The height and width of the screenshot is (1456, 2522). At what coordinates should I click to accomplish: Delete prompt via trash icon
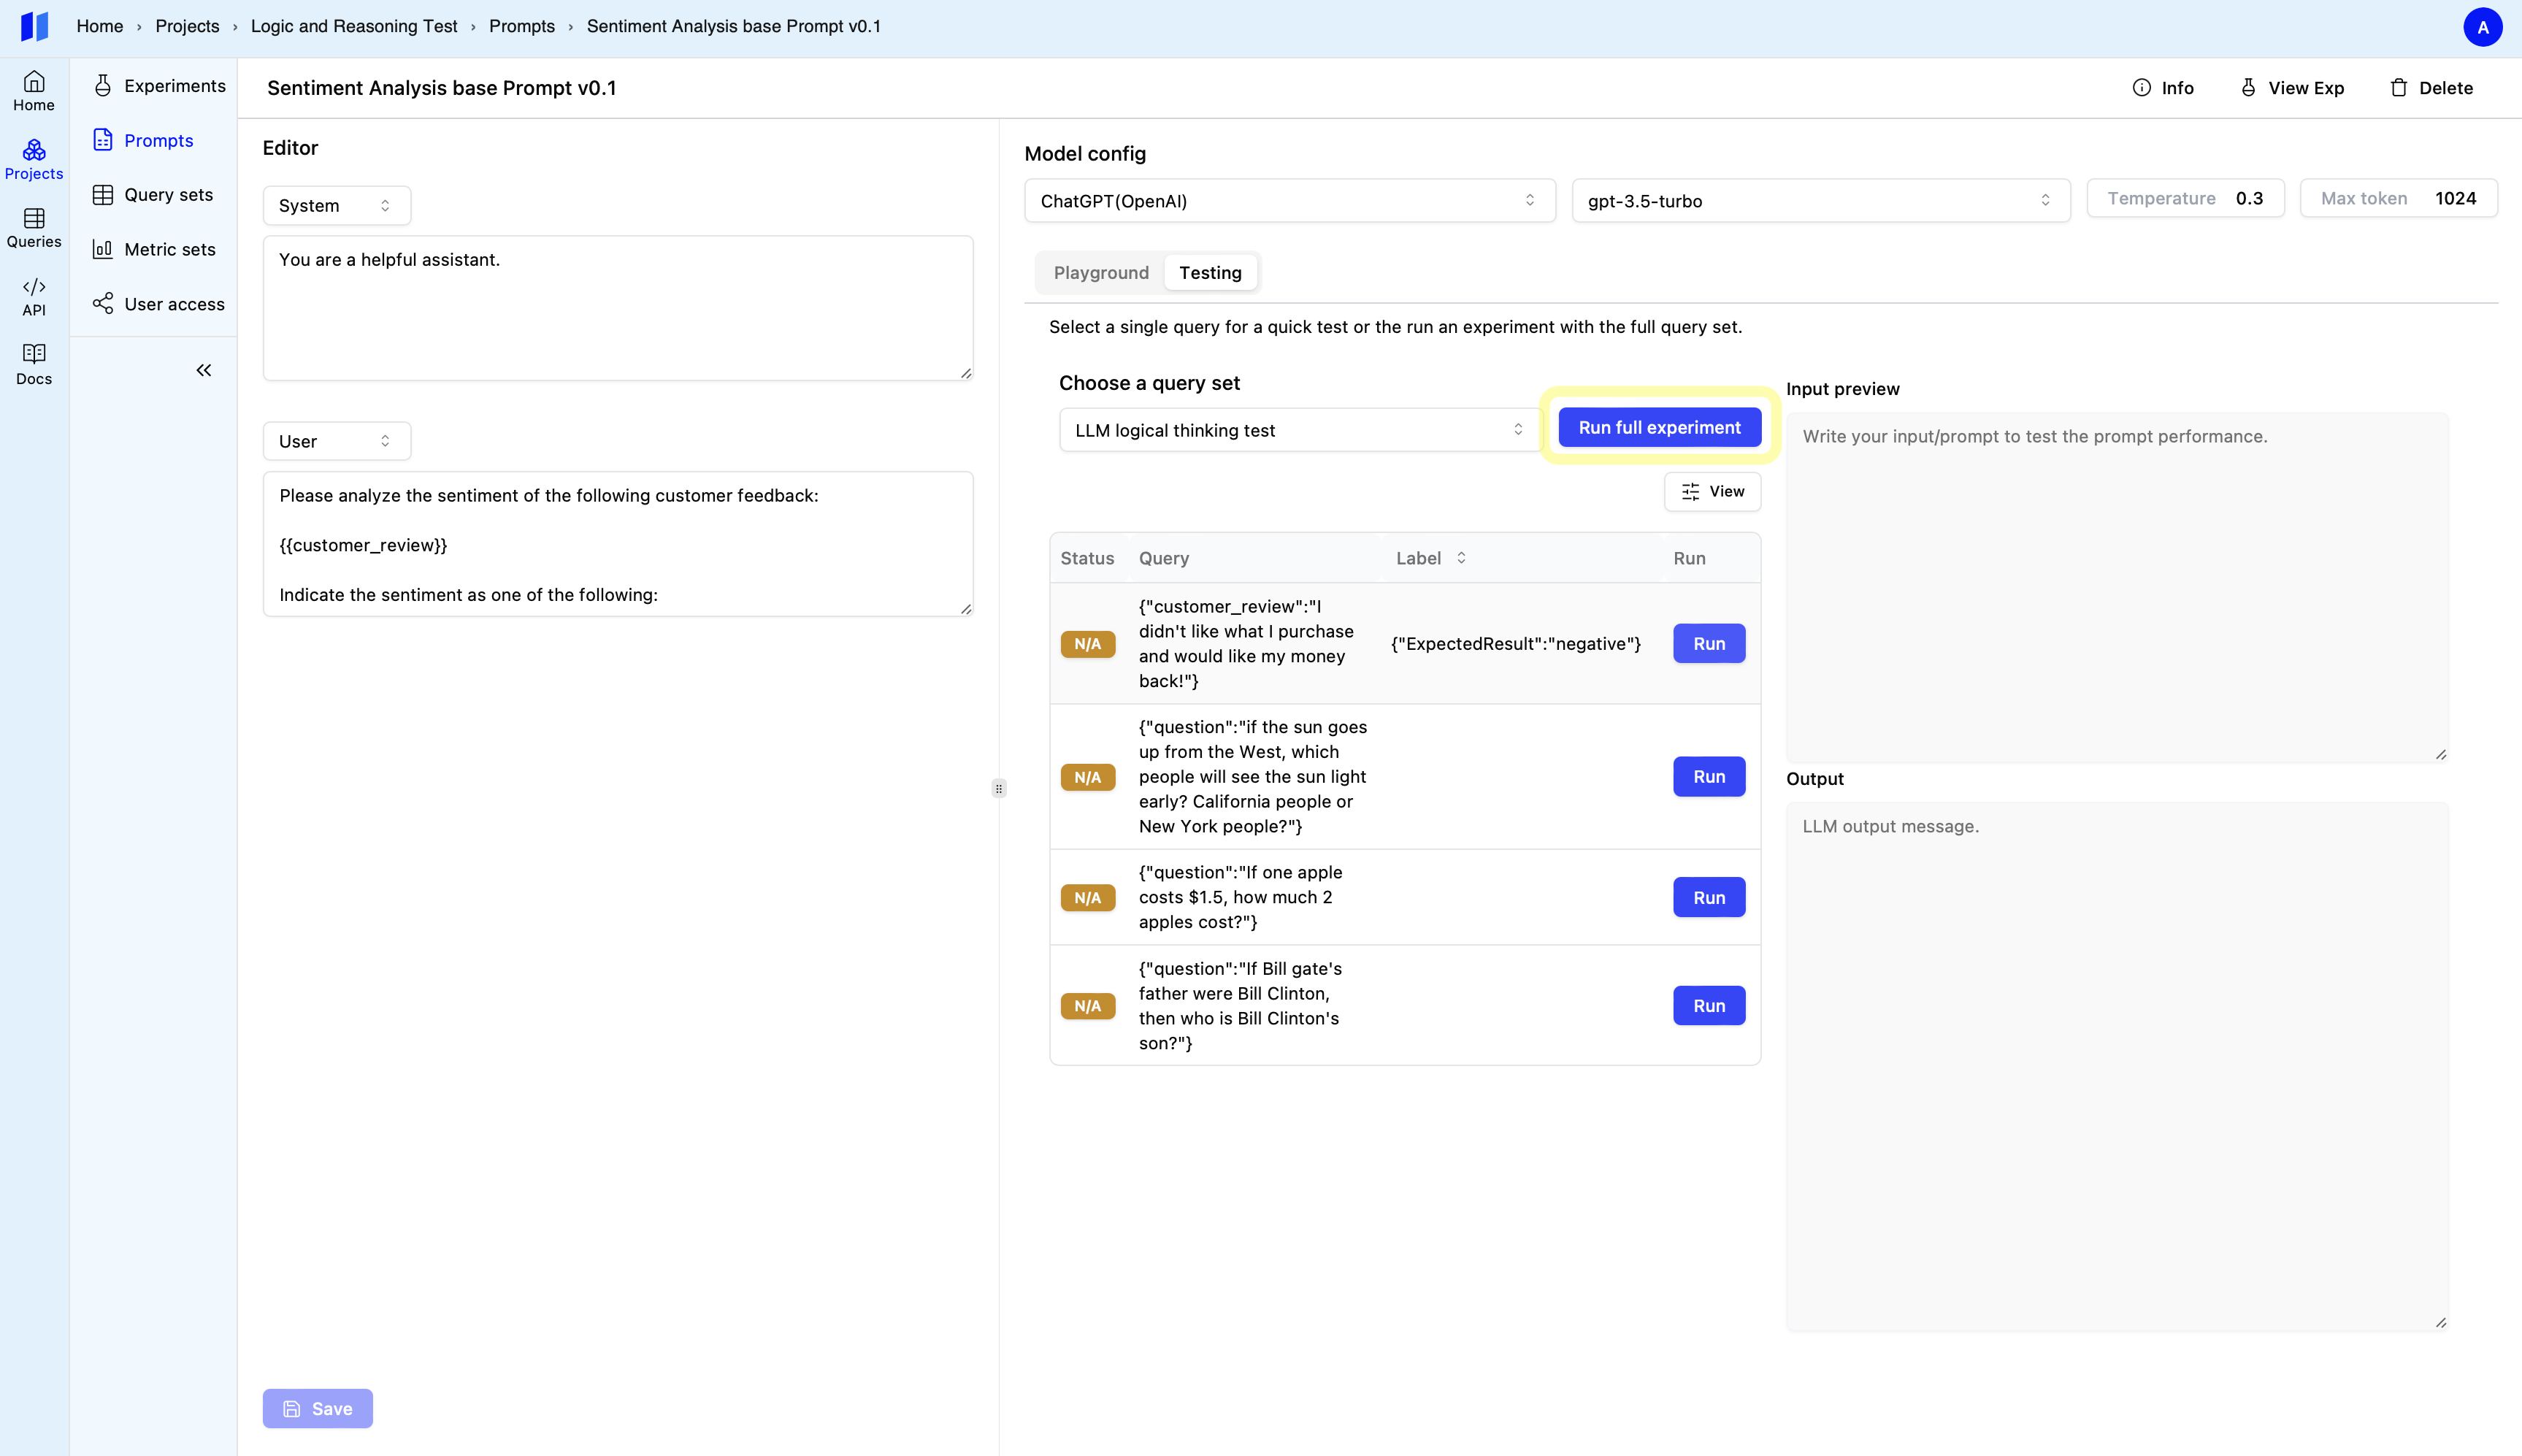click(x=2431, y=88)
